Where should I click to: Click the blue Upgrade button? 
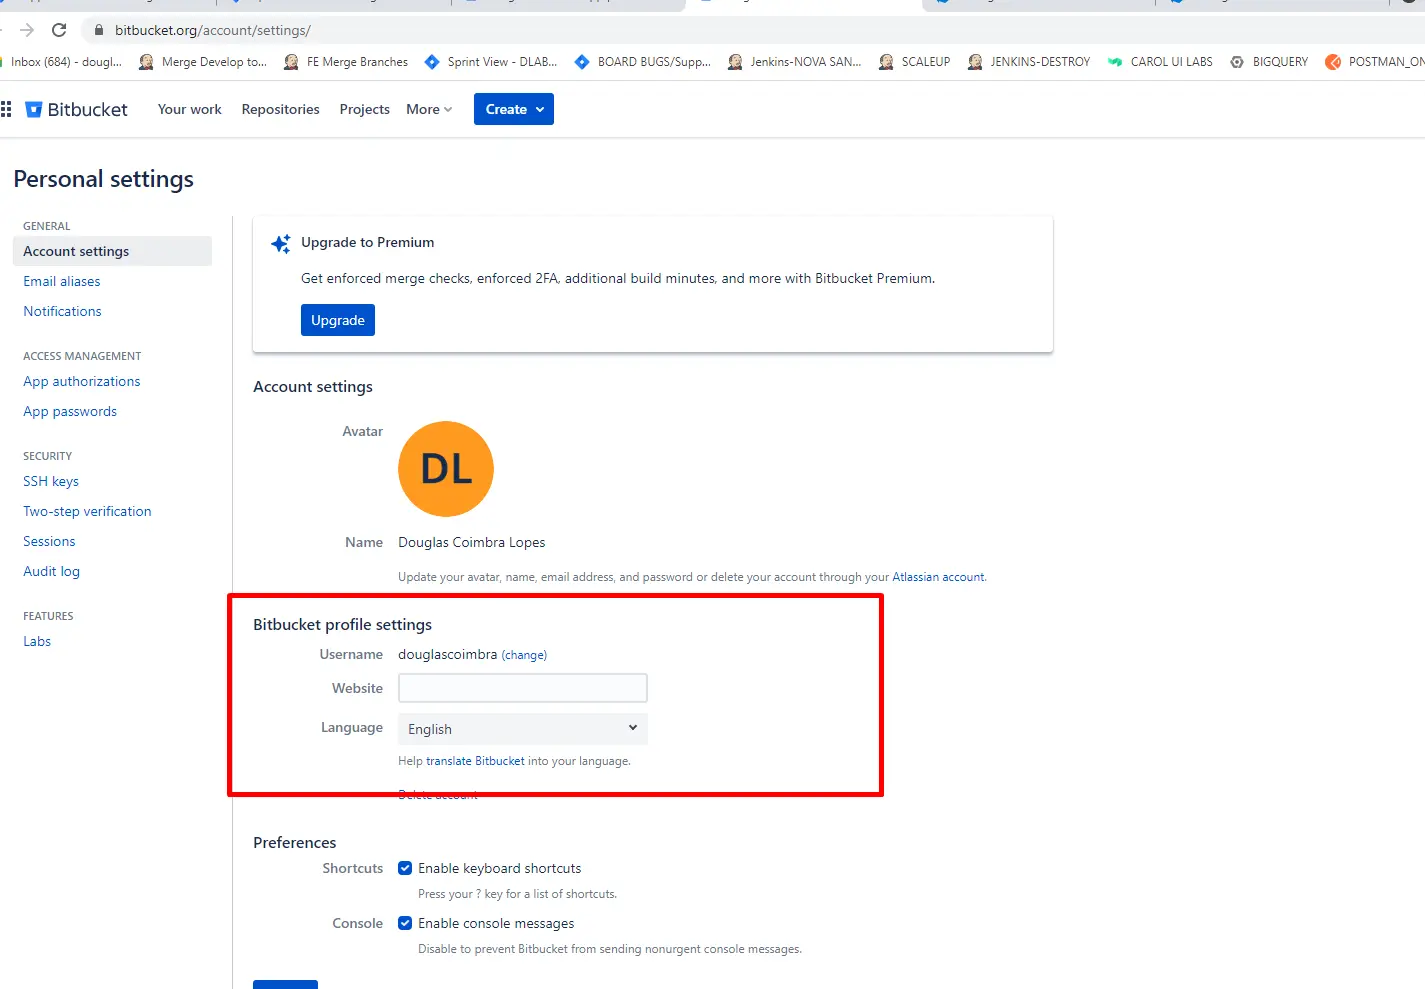338,320
